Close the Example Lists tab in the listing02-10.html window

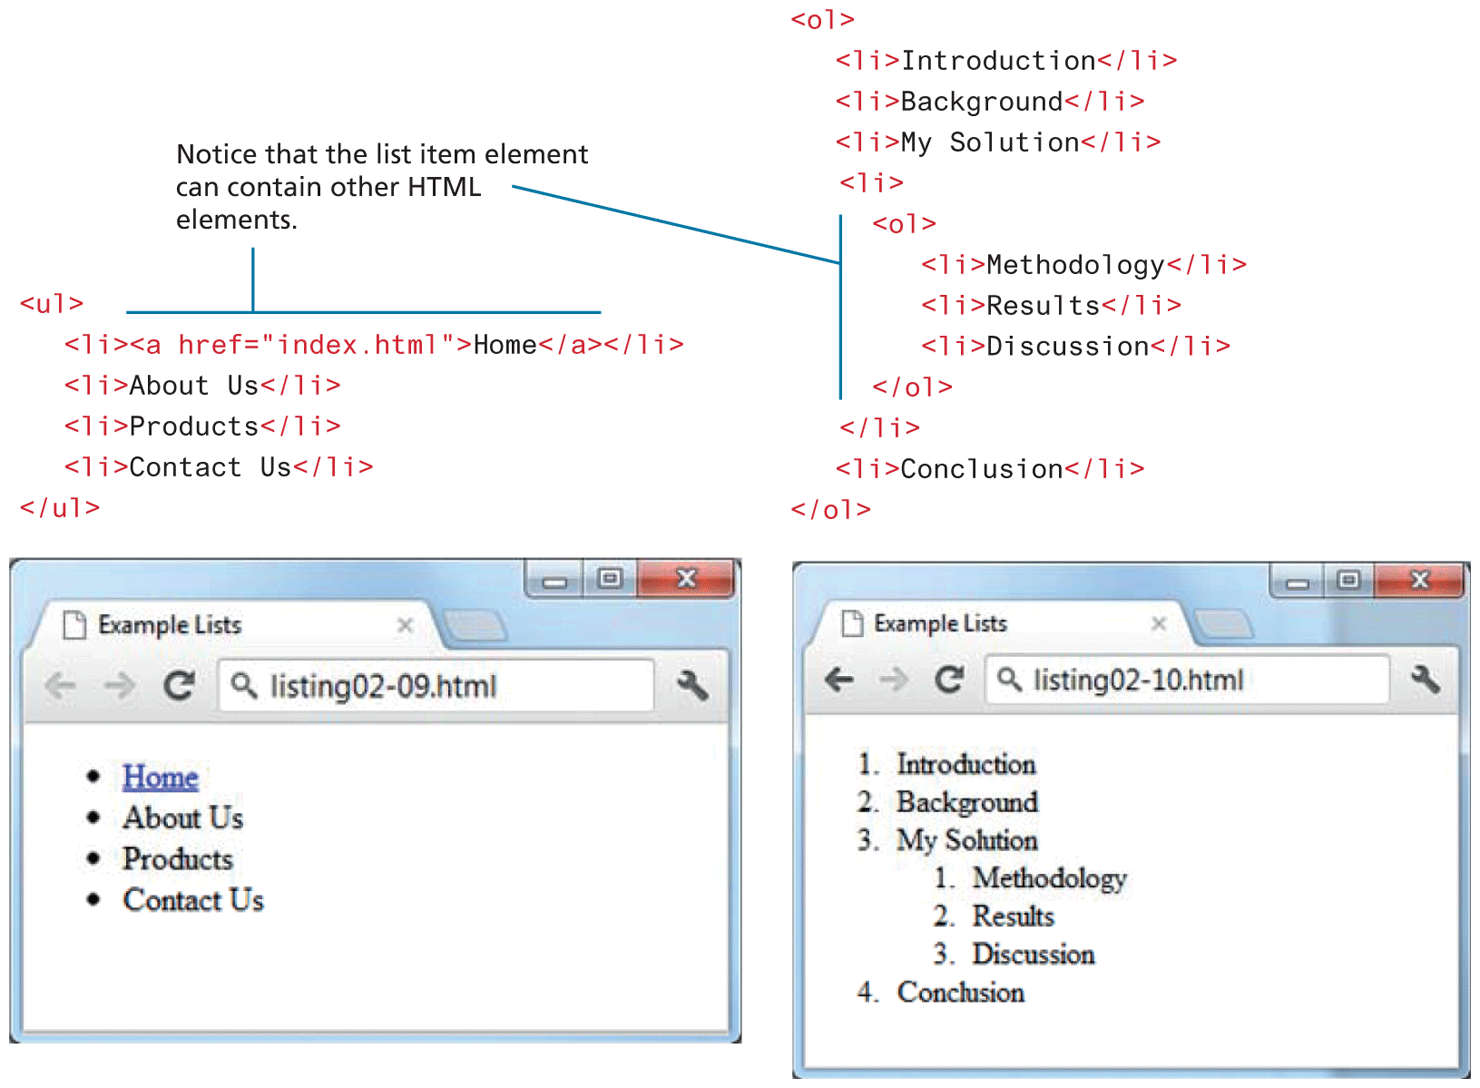click(x=1159, y=624)
